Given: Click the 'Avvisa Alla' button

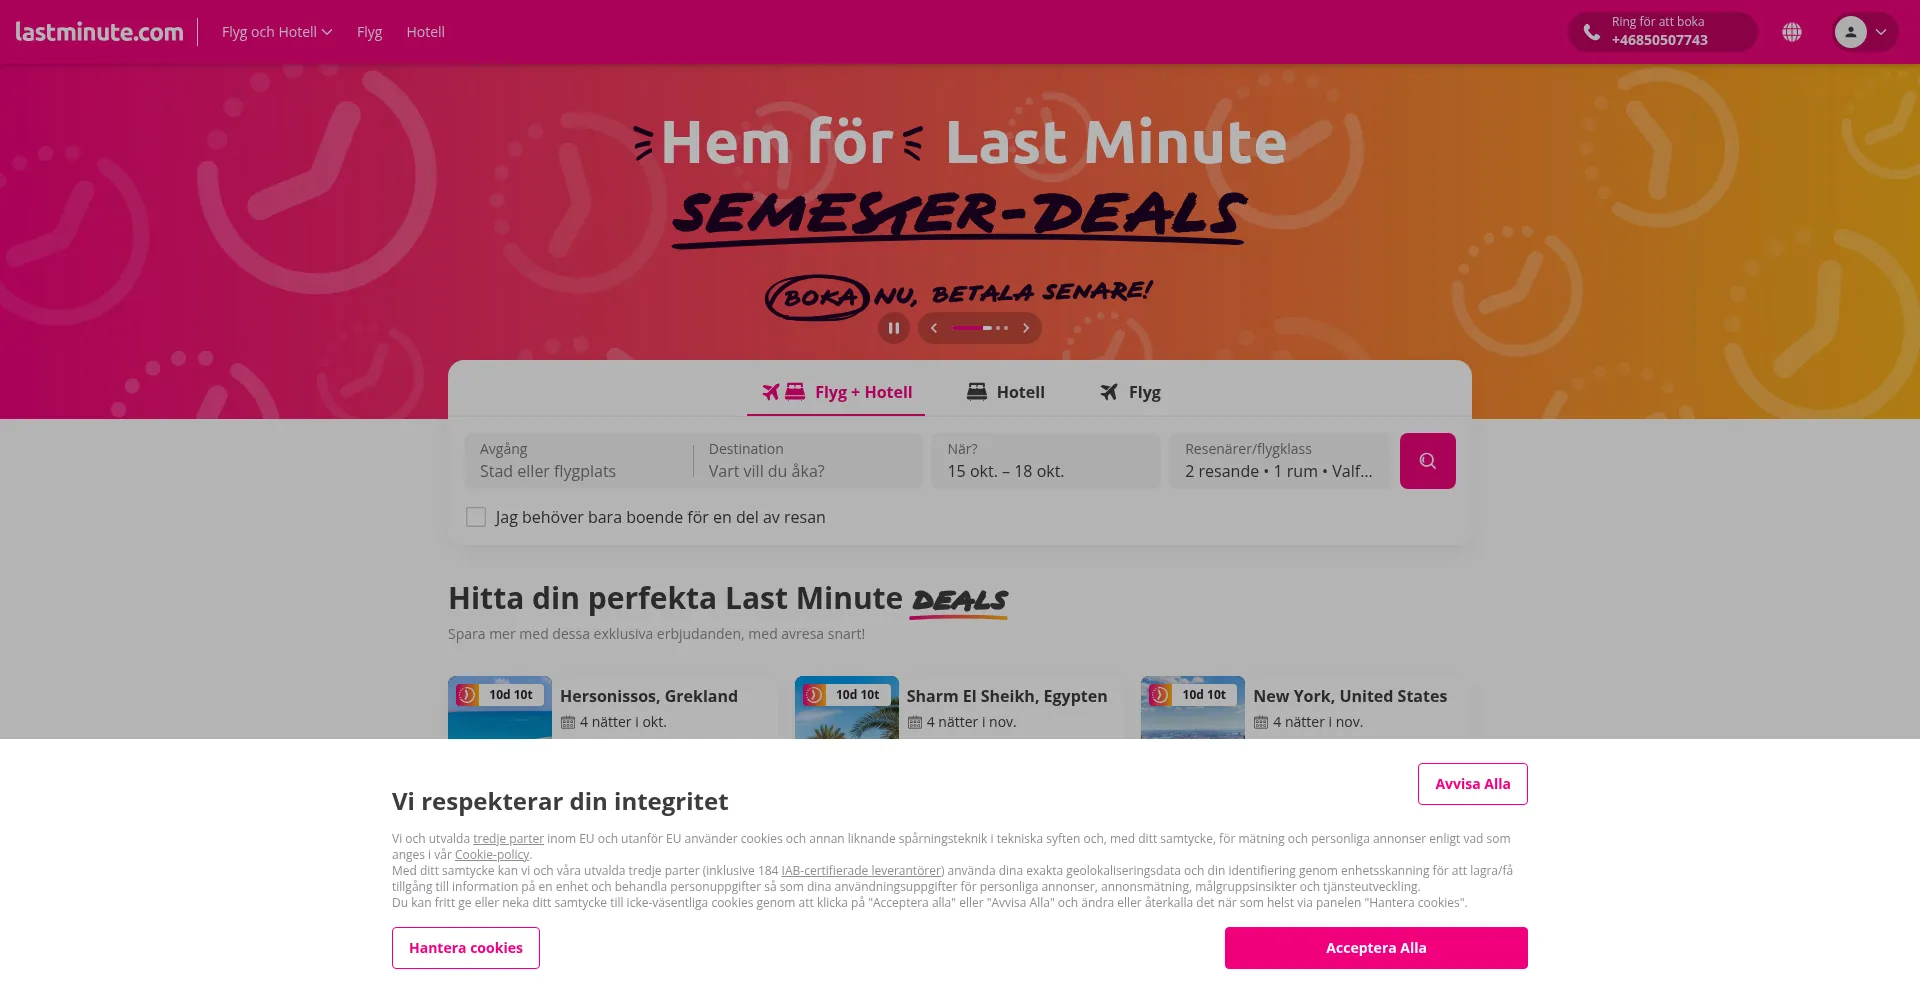Looking at the screenshot, I should pyautogui.click(x=1472, y=784).
